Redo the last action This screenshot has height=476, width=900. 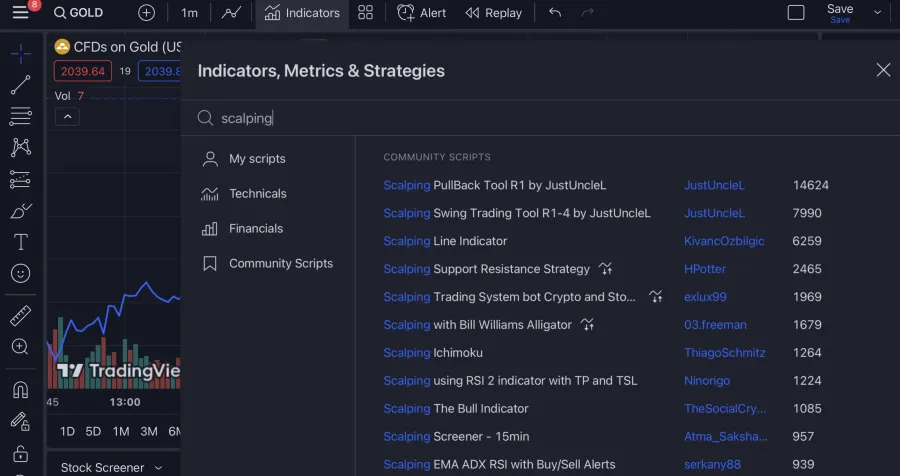(x=587, y=13)
